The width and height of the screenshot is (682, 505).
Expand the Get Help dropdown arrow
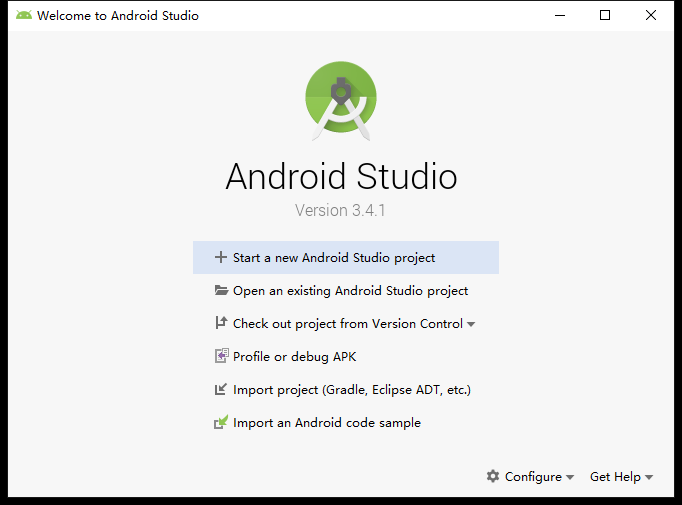click(x=649, y=478)
